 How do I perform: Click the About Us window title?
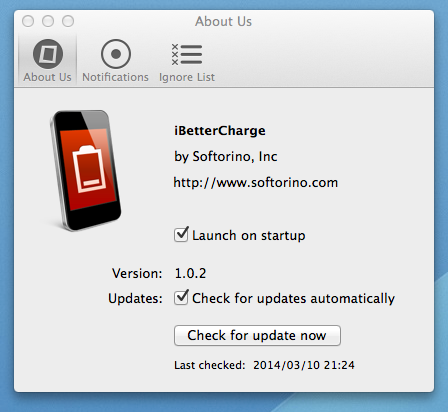click(223, 21)
